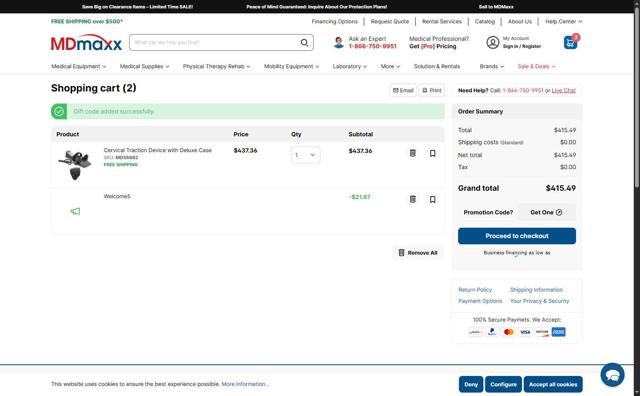Open More information cookie link

click(x=245, y=384)
